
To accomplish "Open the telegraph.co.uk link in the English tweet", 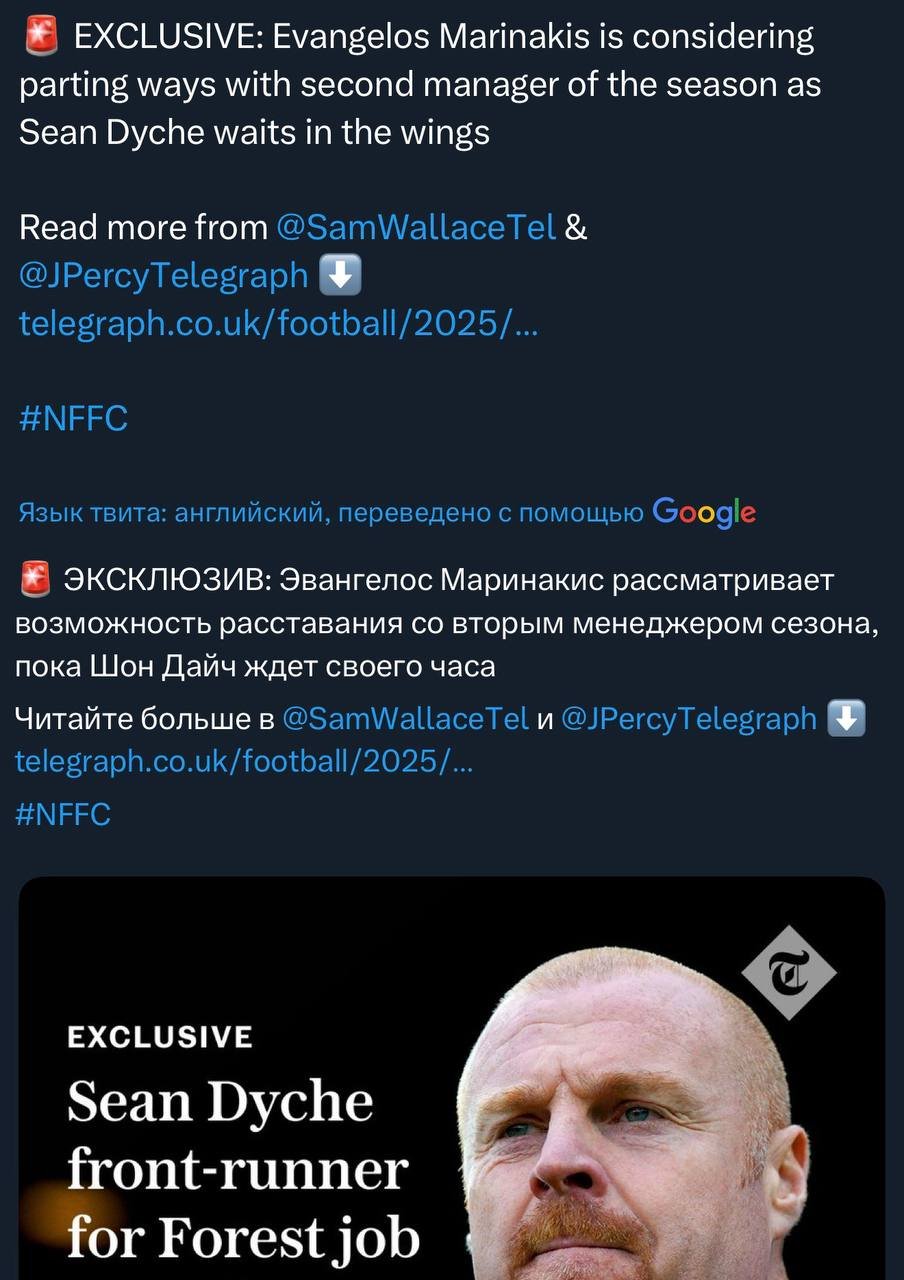I will click(x=279, y=322).
